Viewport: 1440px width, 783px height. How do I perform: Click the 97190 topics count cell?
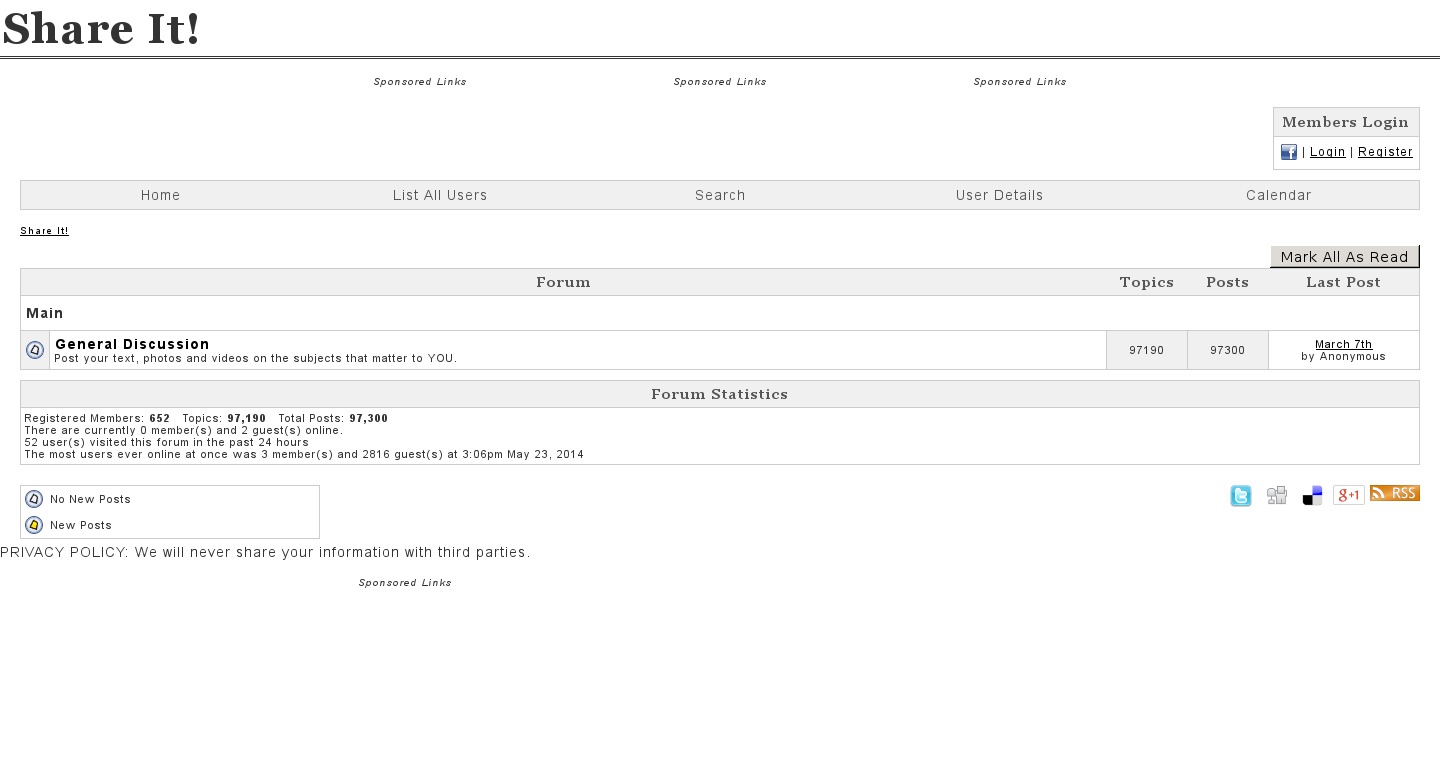(1147, 350)
